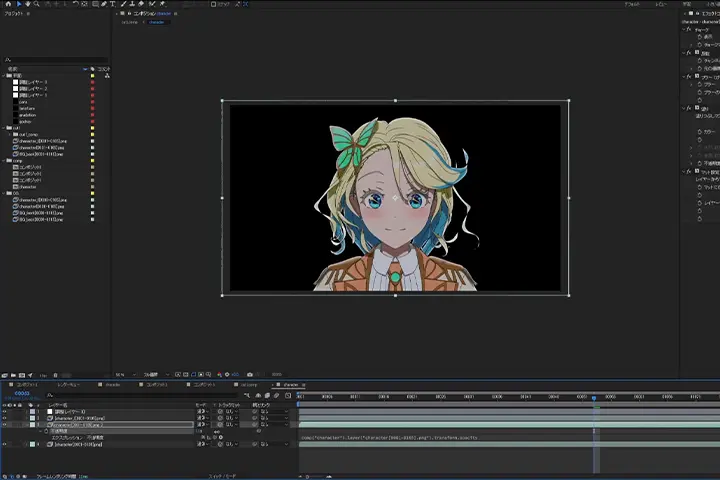Toggle the opacity stopwatch on layer 3
This screenshot has height=480, width=720.
click(x=46, y=432)
